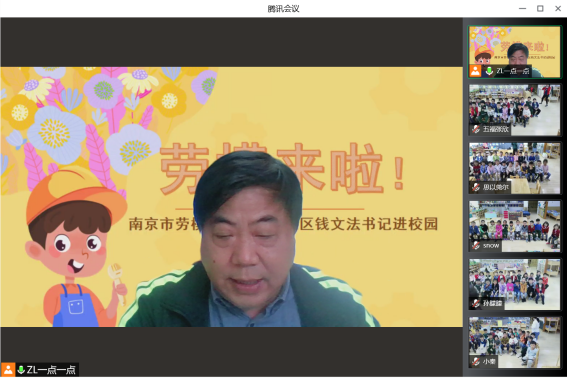567x378 pixels.
Task: Click the main speaker video area
Action: 231,197
